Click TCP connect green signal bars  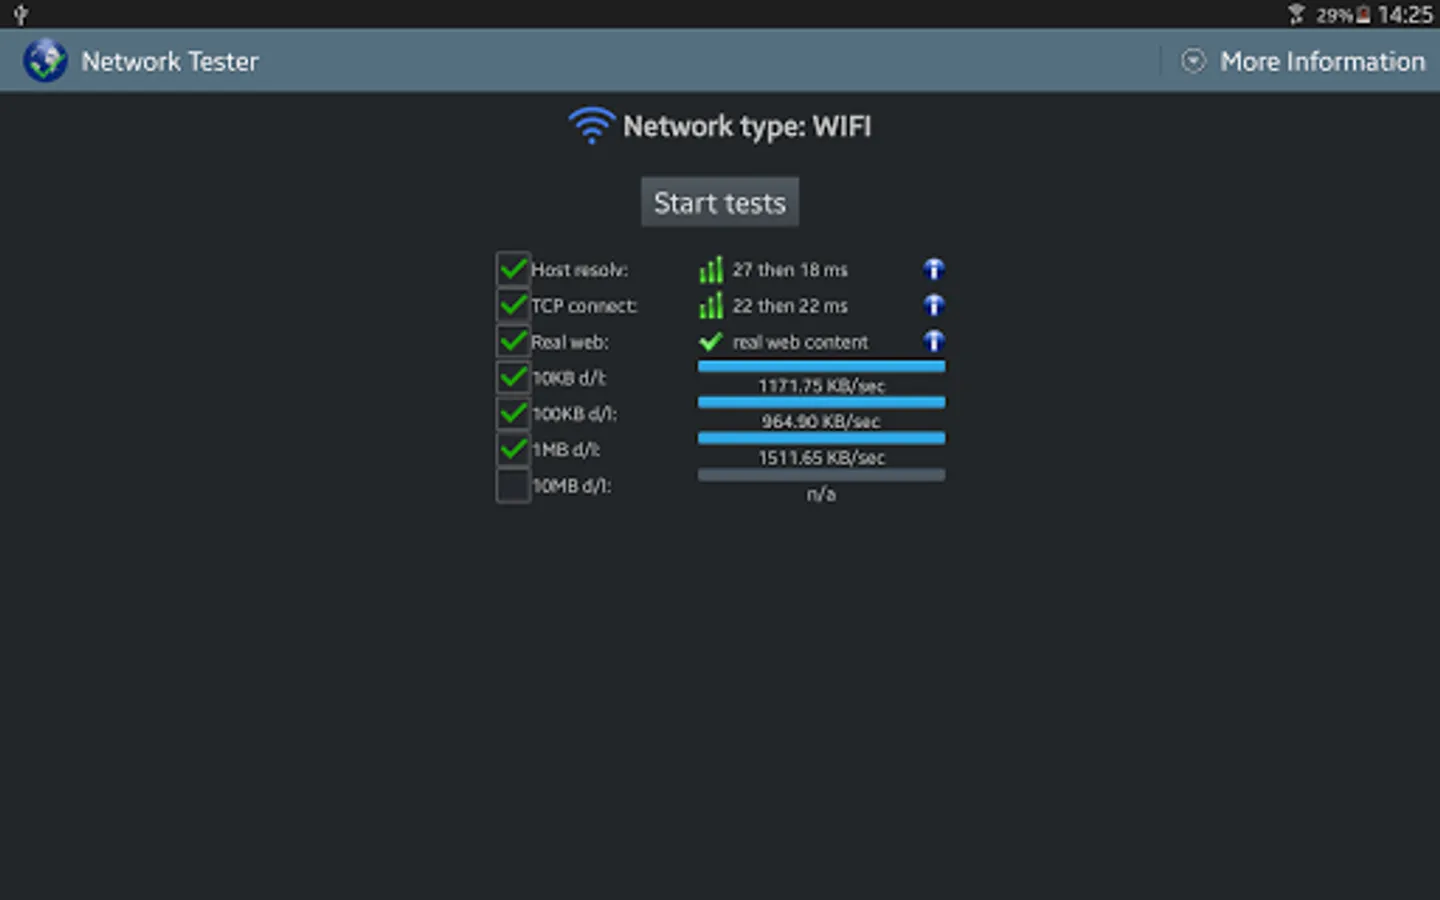pyautogui.click(x=711, y=305)
